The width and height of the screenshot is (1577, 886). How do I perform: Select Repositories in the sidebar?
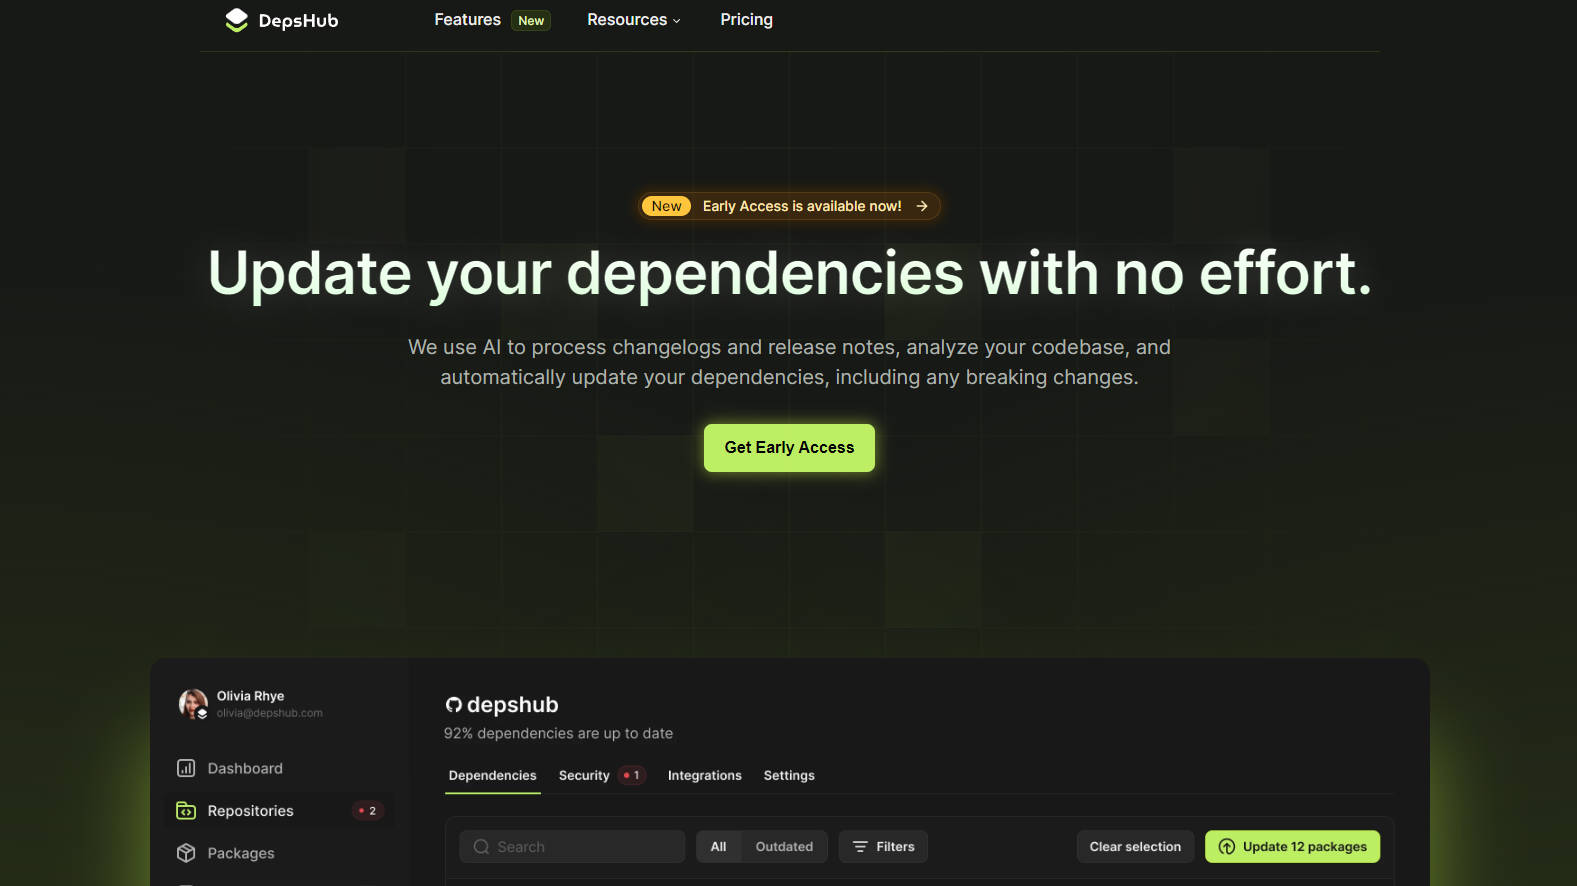[x=279, y=811]
